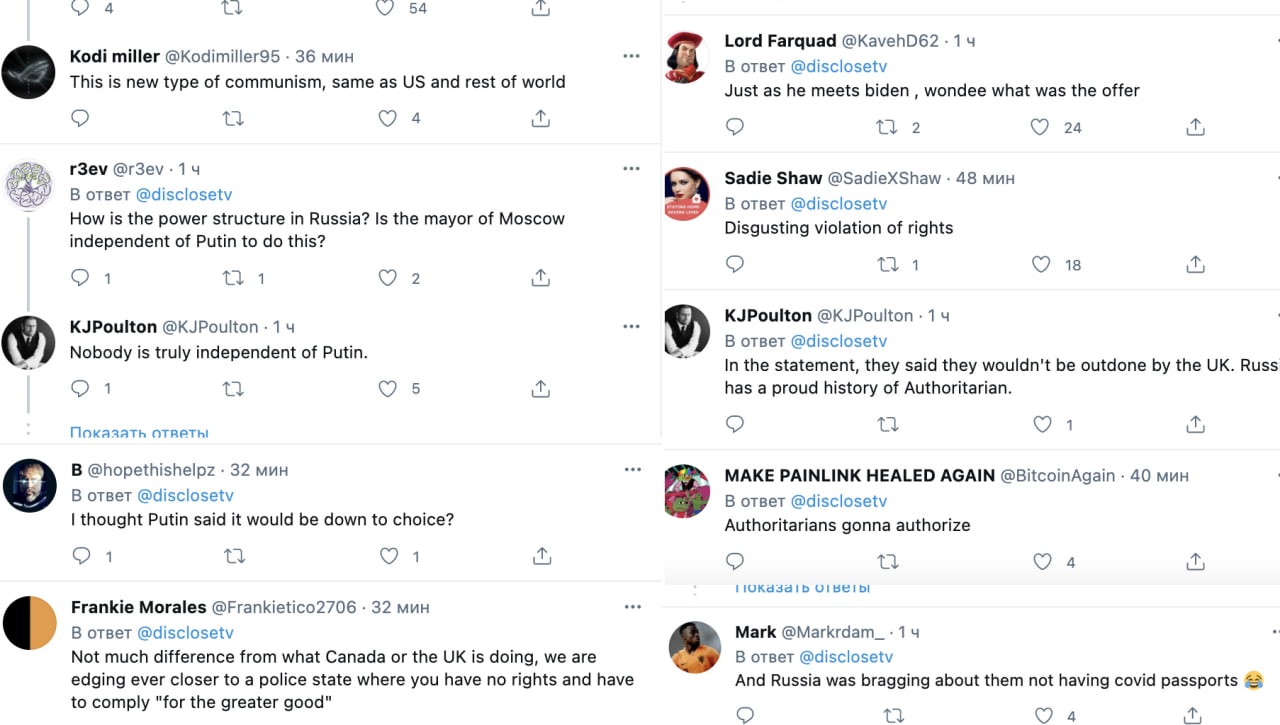The image size is (1280, 725).
Task: Like KJPoulton's 'Nobody is truly independent' tweet
Action: click(x=388, y=388)
